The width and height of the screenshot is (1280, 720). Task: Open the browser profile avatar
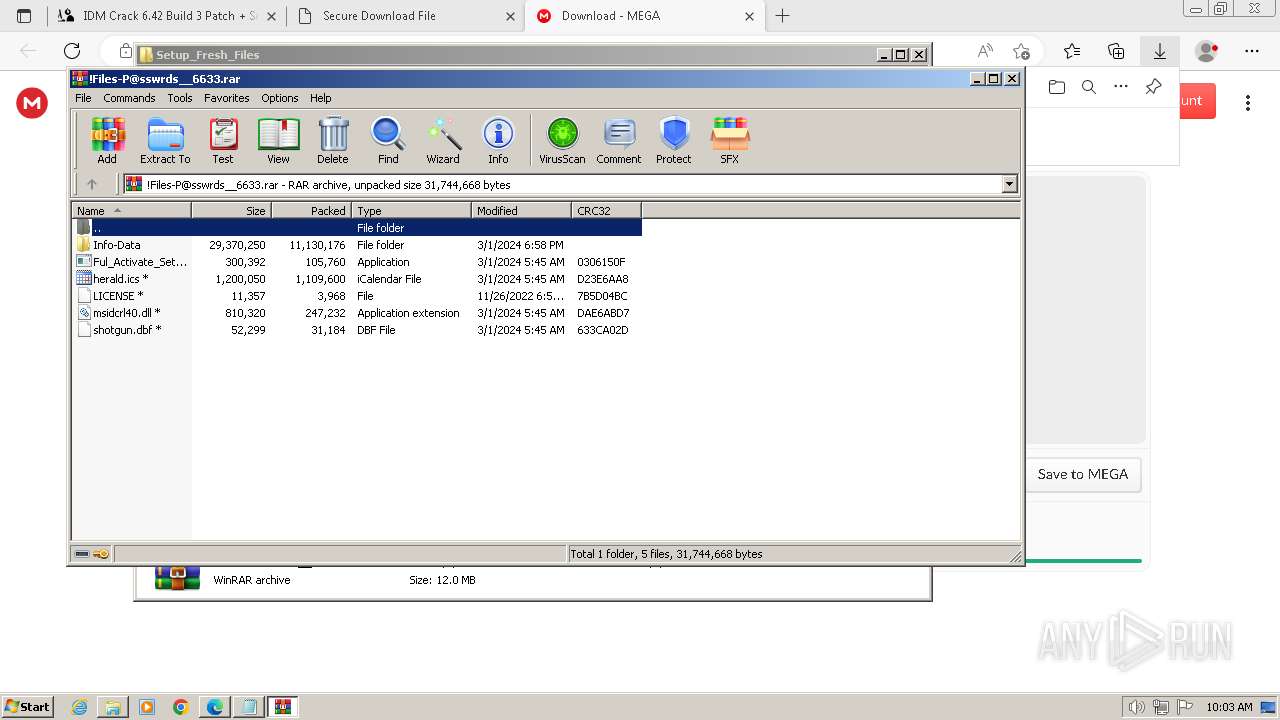click(1206, 51)
